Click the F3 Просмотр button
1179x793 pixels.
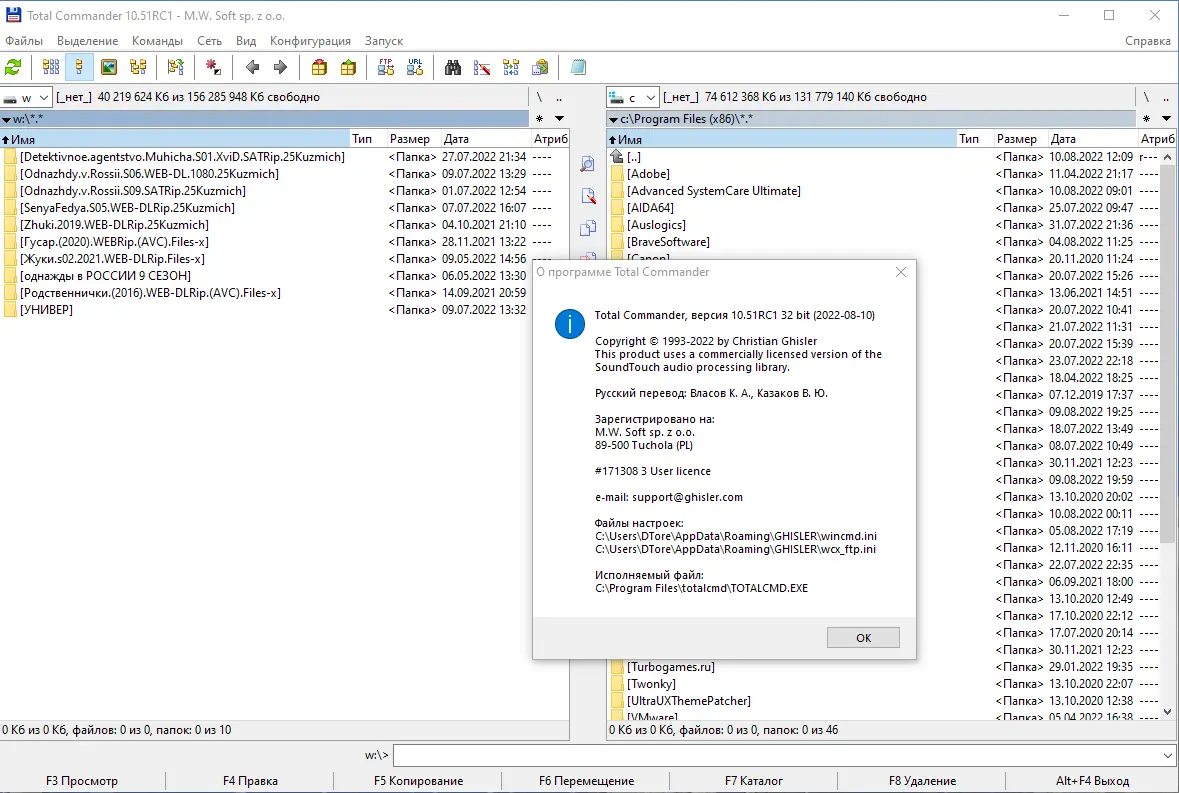[x=82, y=781]
